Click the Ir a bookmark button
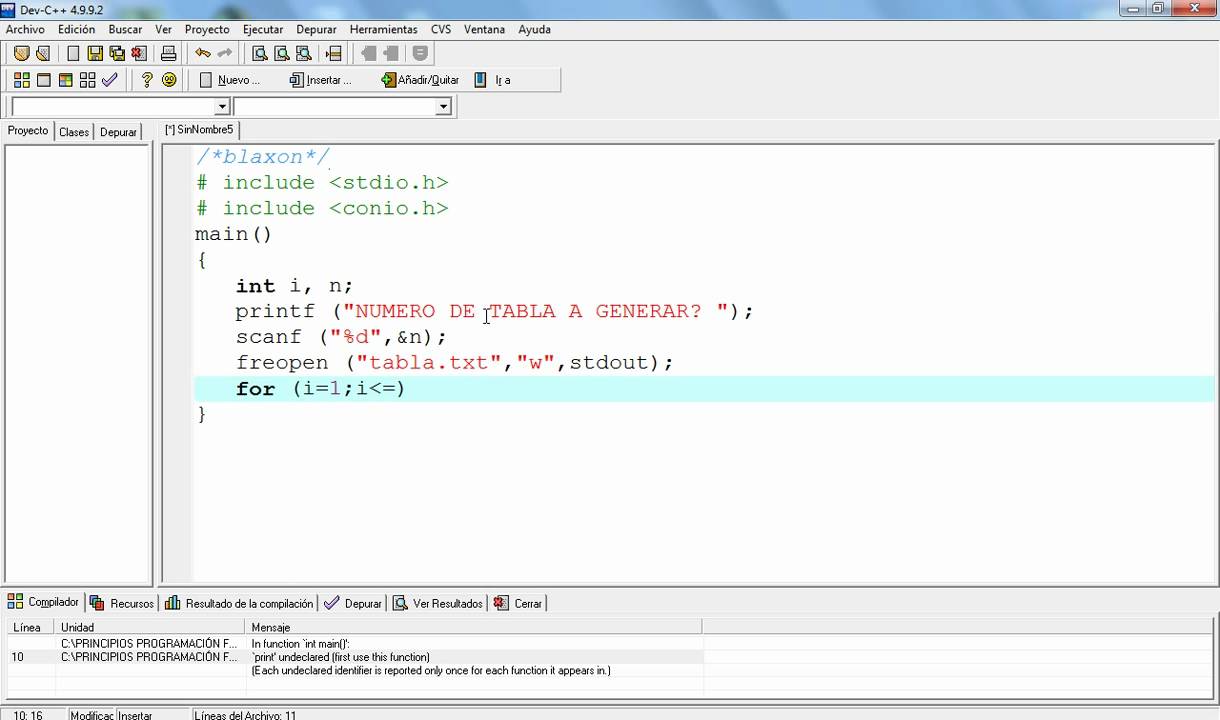1220x720 pixels. coord(493,80)
